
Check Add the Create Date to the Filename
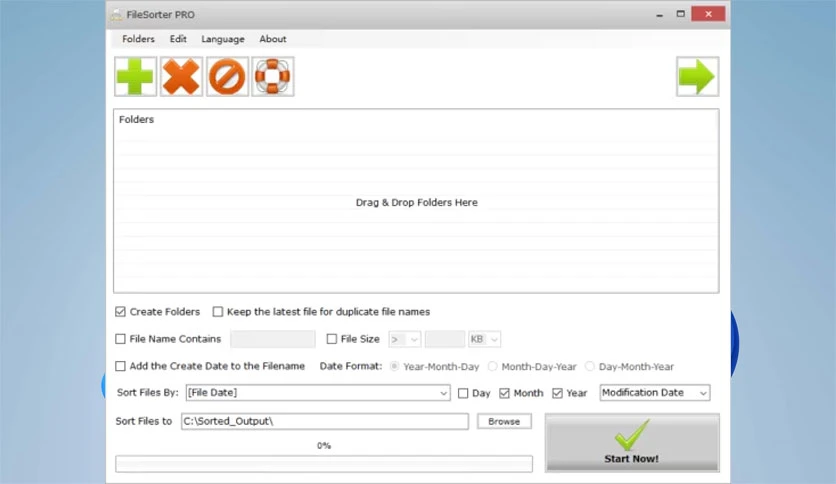[x=120, y=366]
